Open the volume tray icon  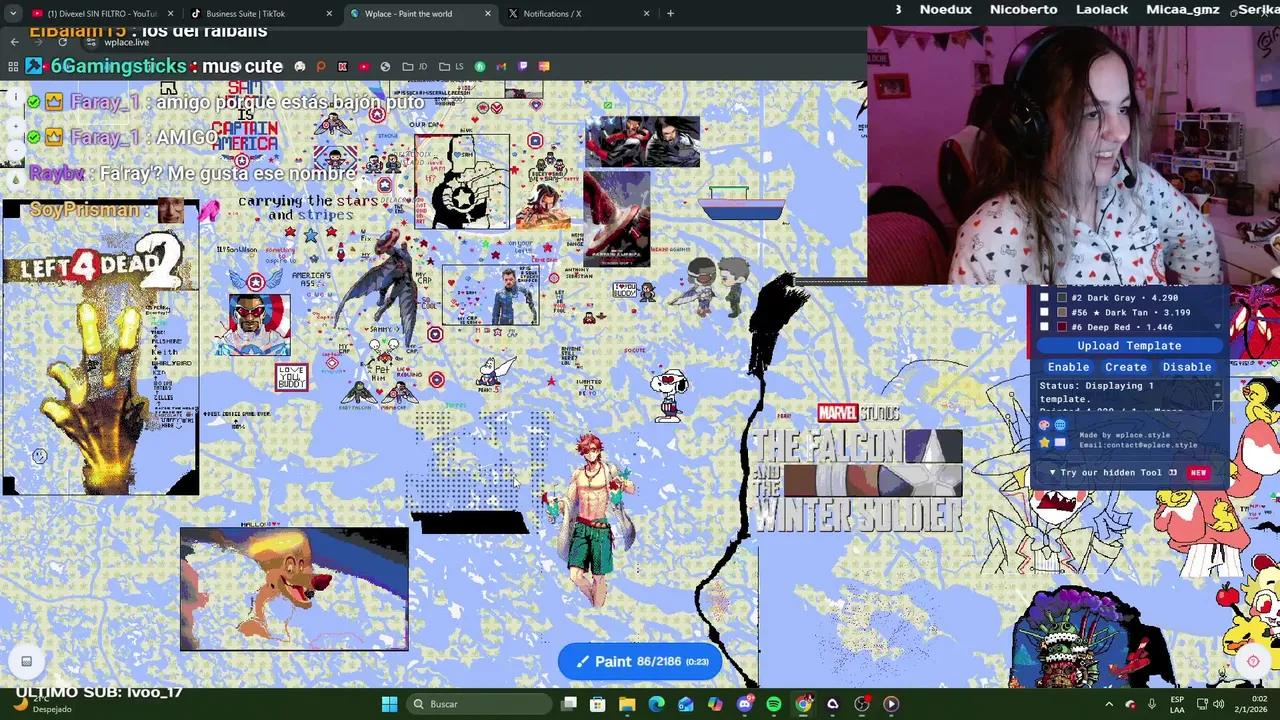coord(1219,704)
